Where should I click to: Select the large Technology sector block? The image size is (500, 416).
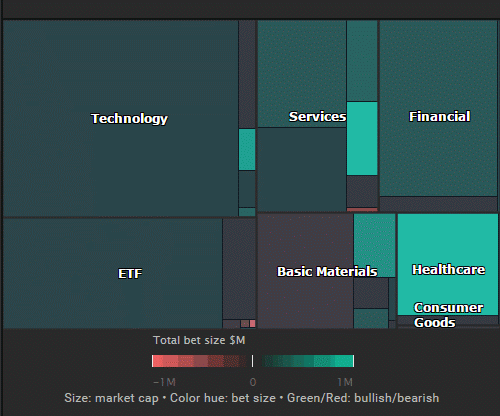point(121,118)
